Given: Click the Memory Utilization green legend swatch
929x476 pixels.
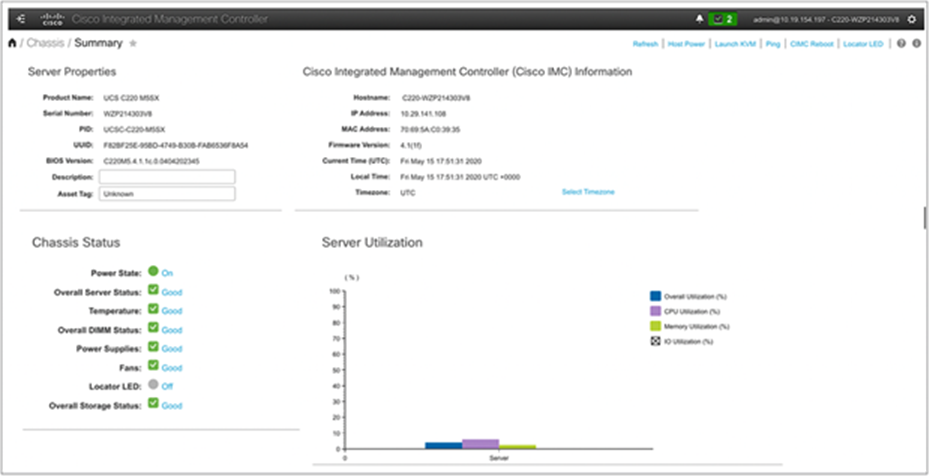Looking at the screenshot, I should pyautogui.click(x=655, y=326).
